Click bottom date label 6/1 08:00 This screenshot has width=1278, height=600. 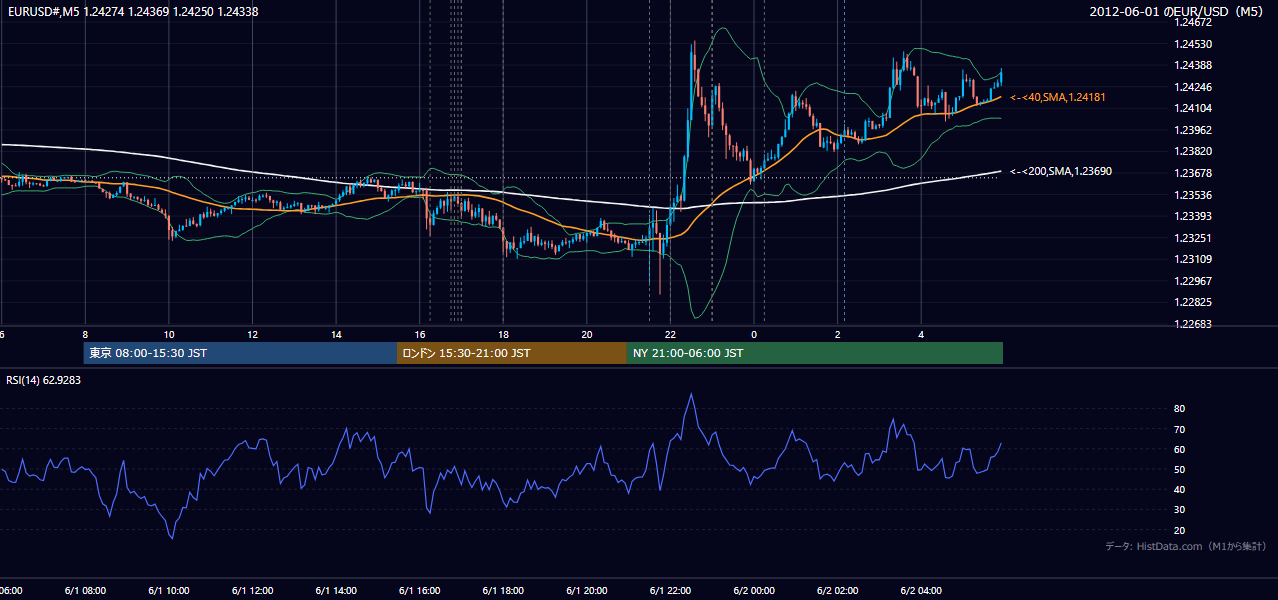point(85,591)
